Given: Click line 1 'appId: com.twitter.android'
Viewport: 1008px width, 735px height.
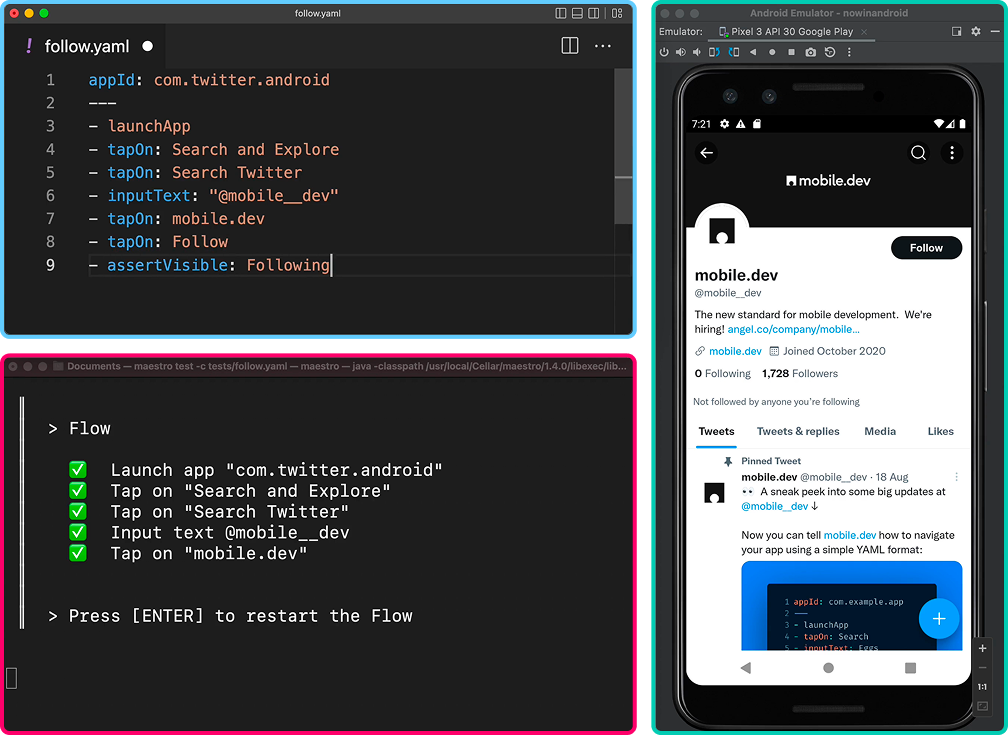Looking at the screenshot, I should point(209,80).
